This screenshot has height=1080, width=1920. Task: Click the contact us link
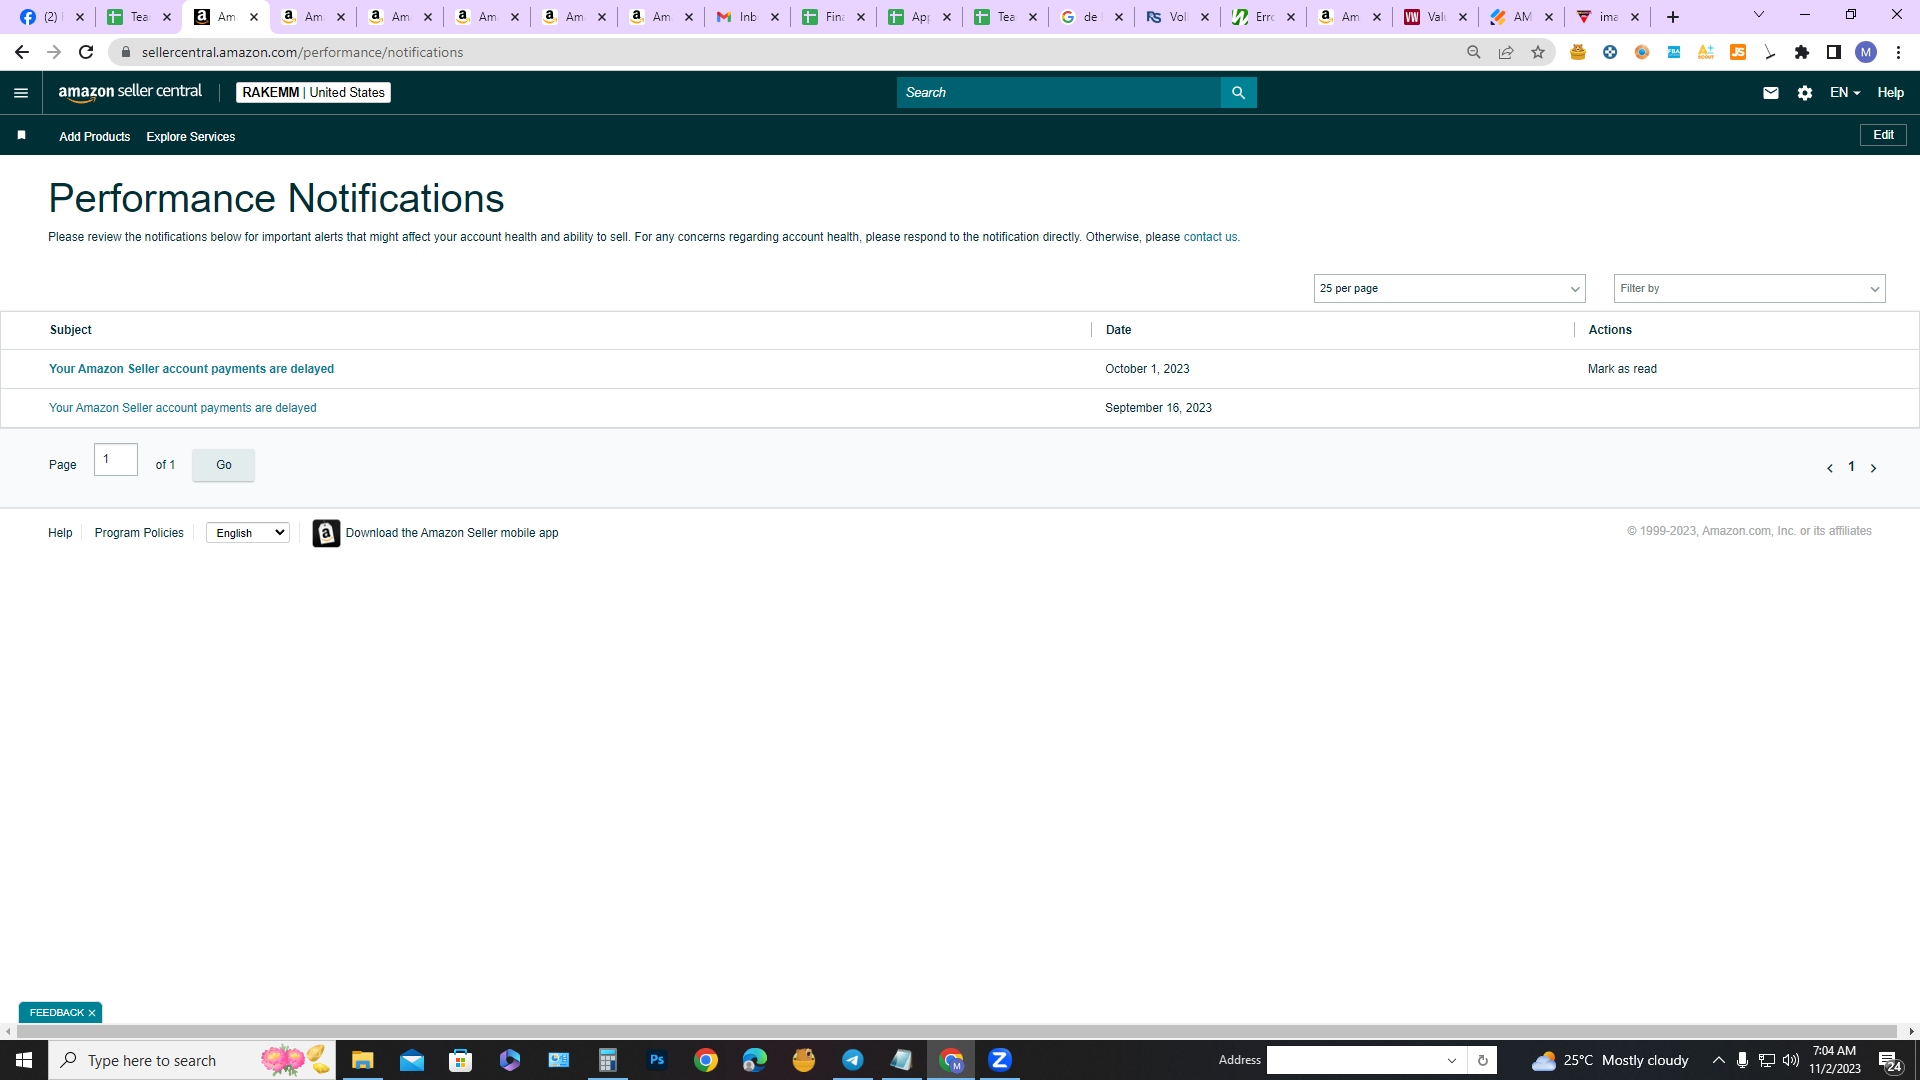(x=1210, y=237)
